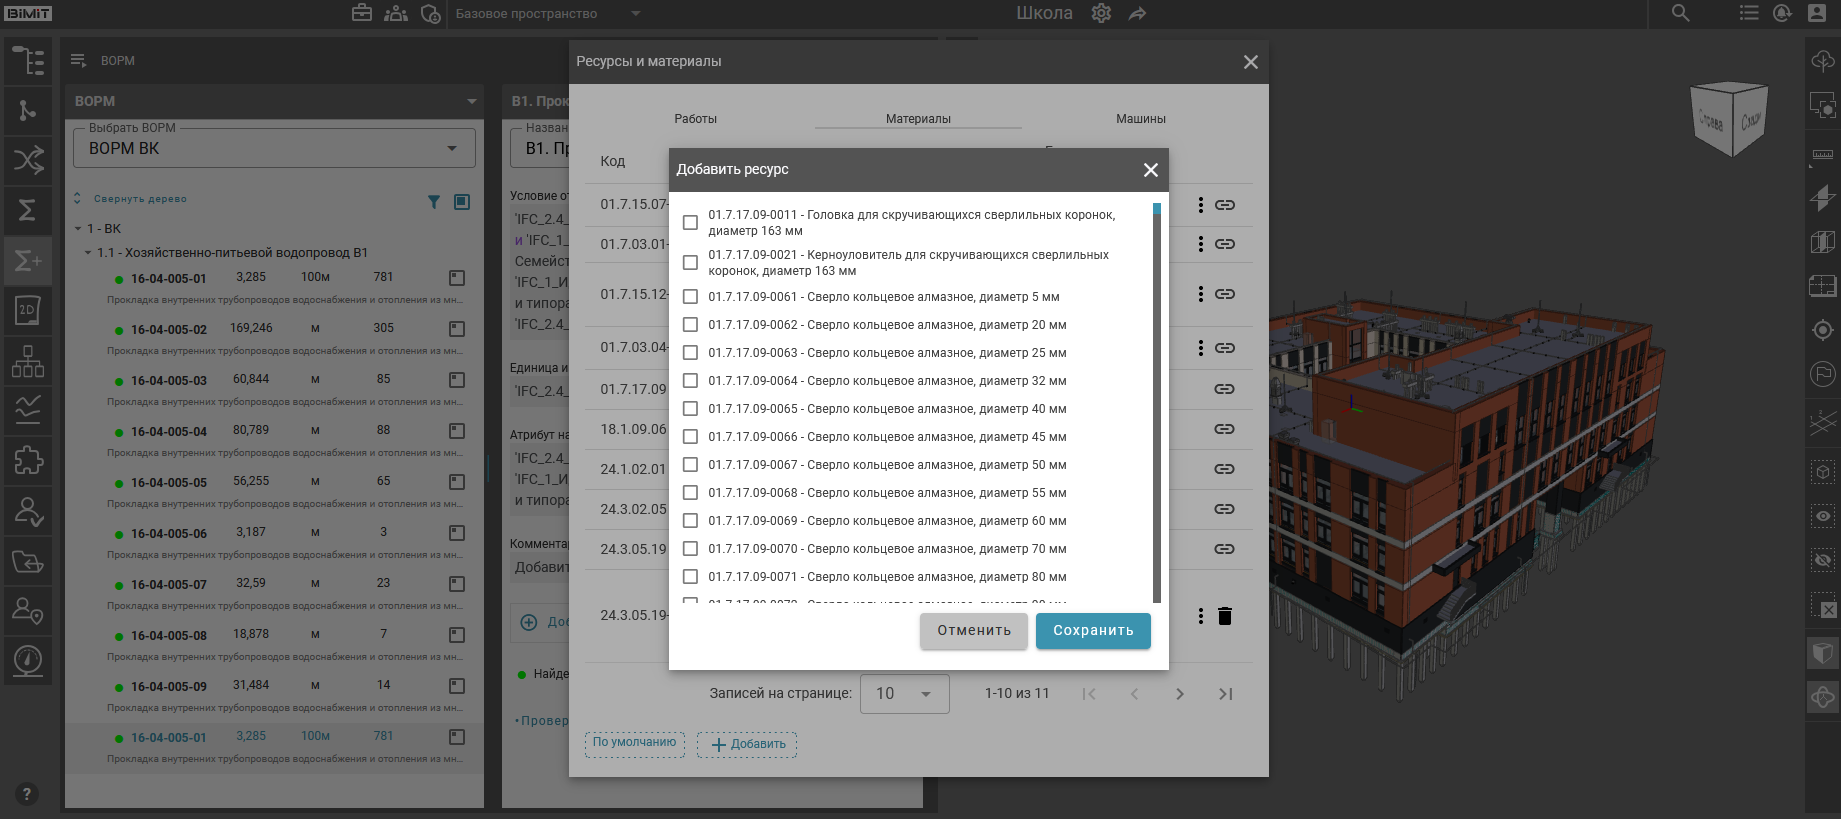Viewport: 1841px width, 819px height.
Task: Switch to the Работы tab
Action: [x=695, y=119]
